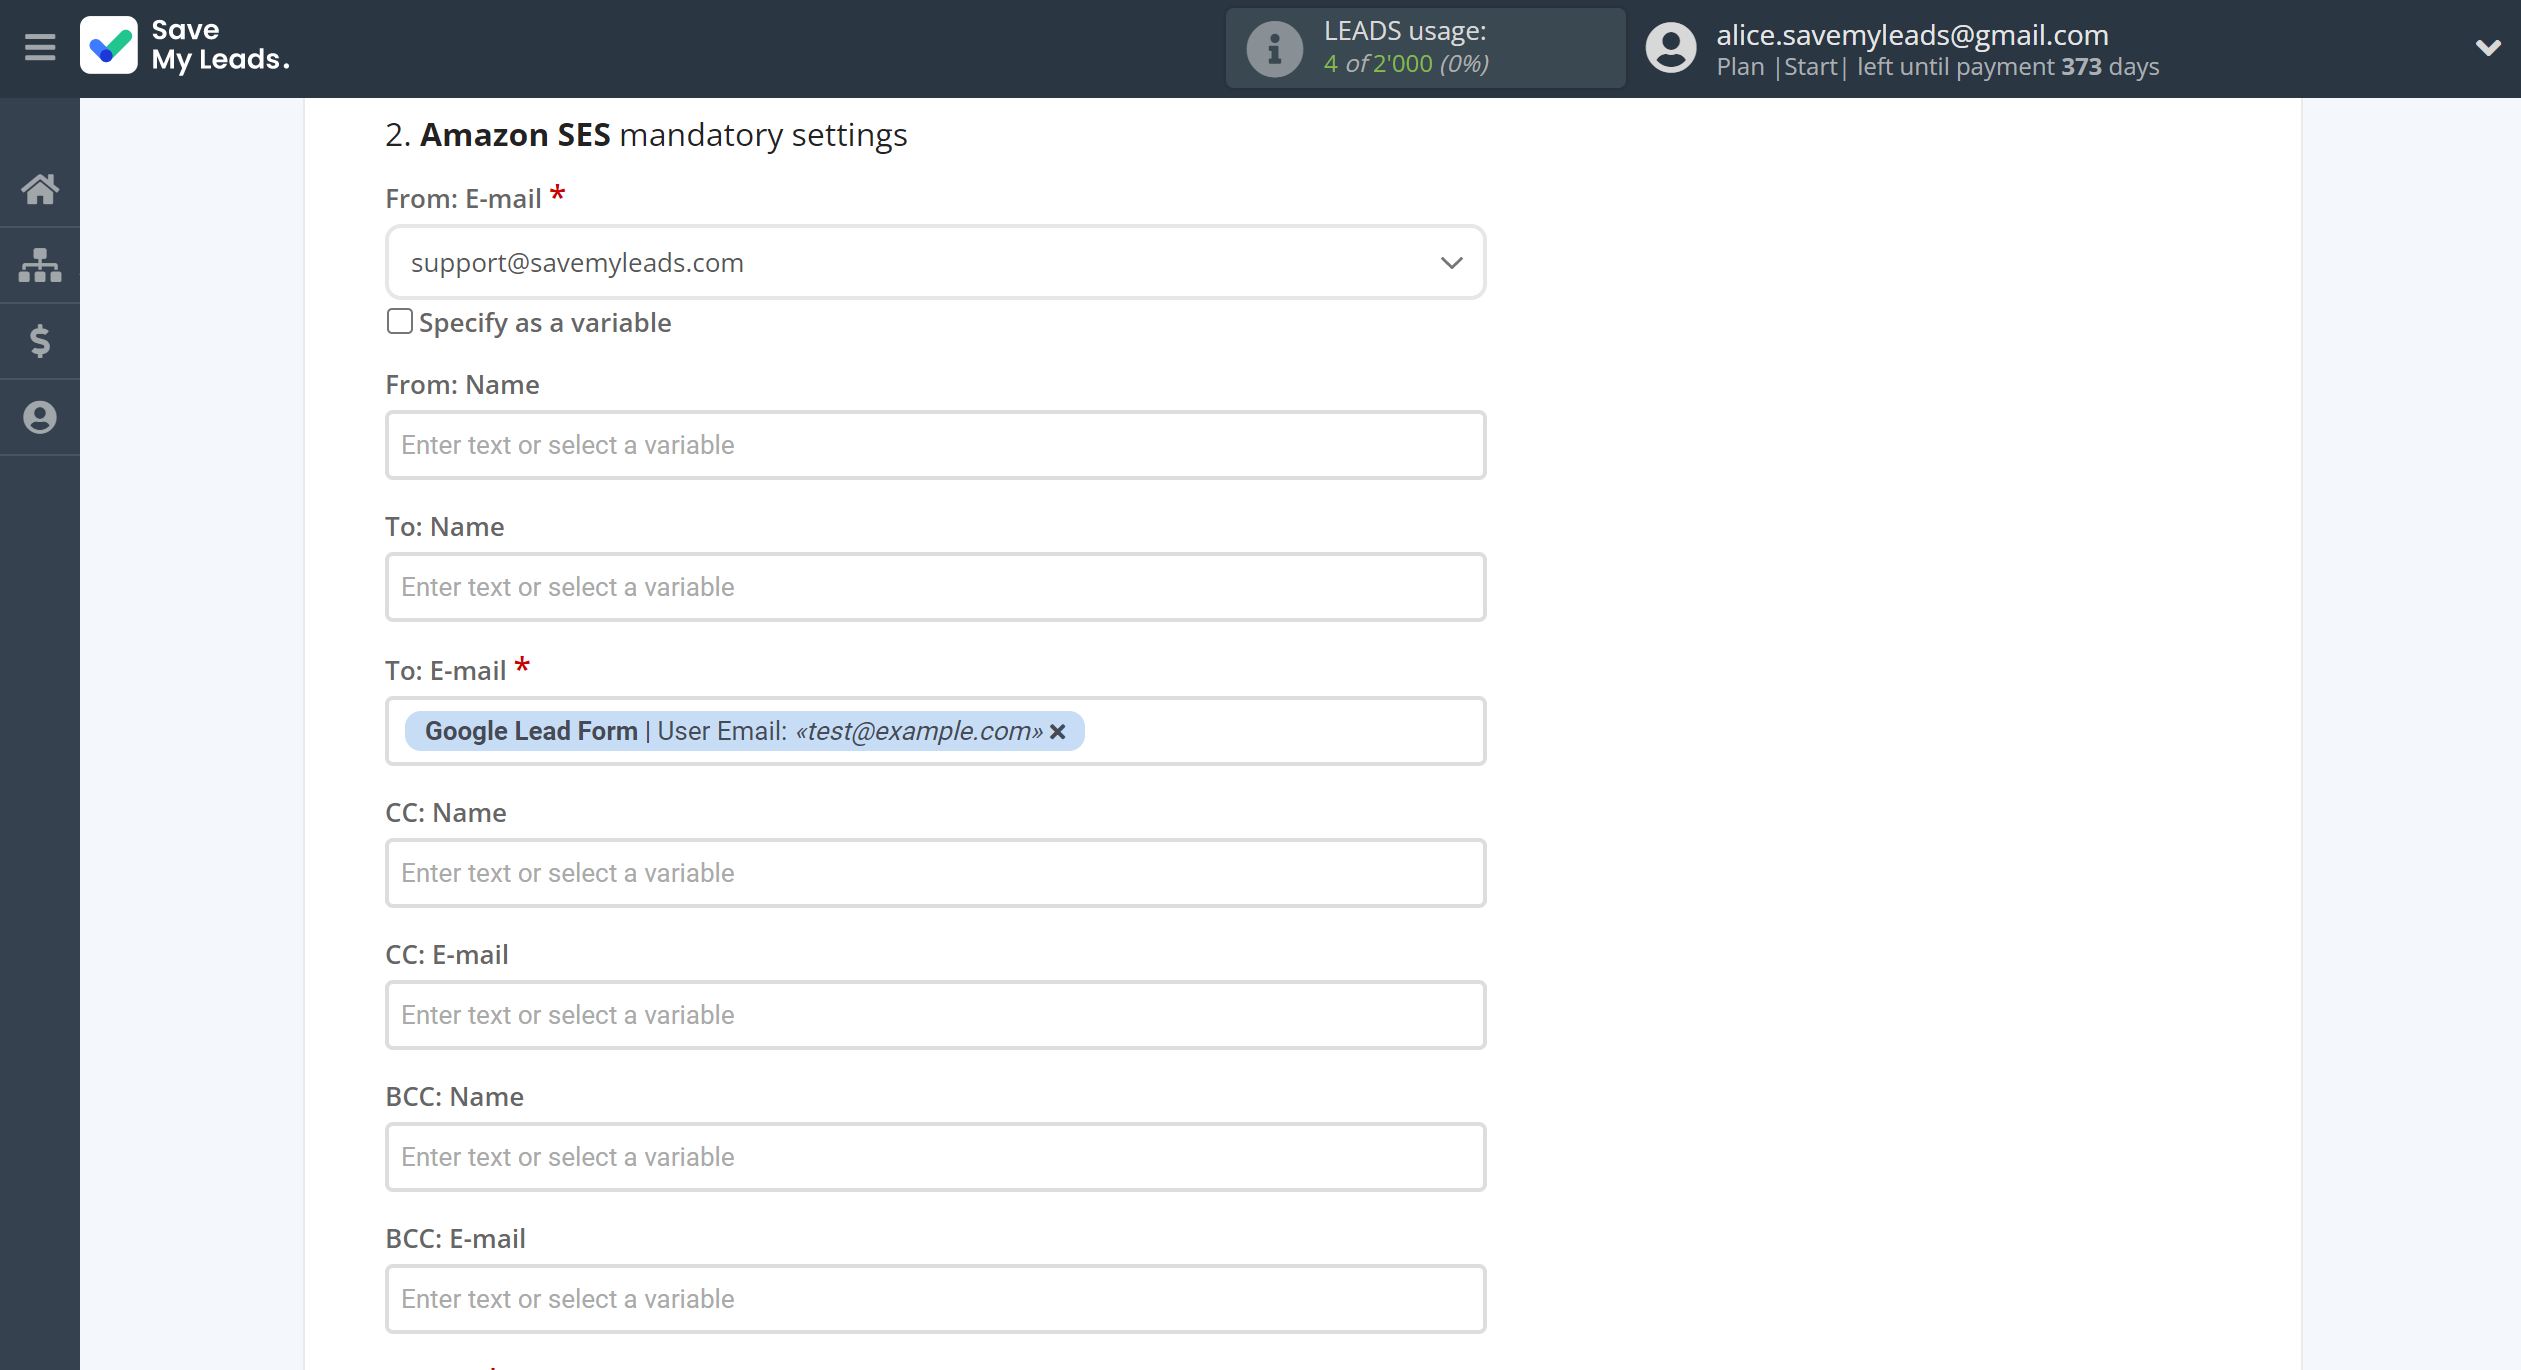This screenshot has width=2521, height=1370.
Task: Click the BCC: E-mail input field
Action: [x=936, y=1299]
